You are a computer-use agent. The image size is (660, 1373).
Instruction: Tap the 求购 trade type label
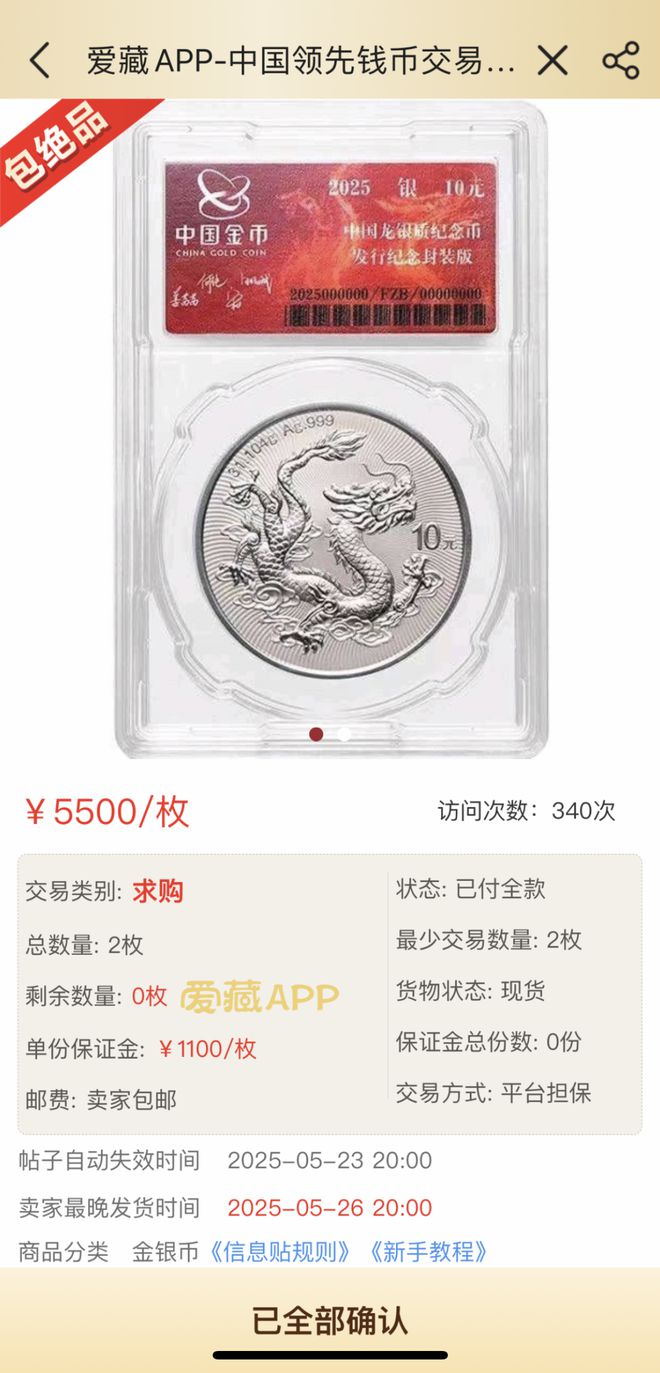point(158,891)
